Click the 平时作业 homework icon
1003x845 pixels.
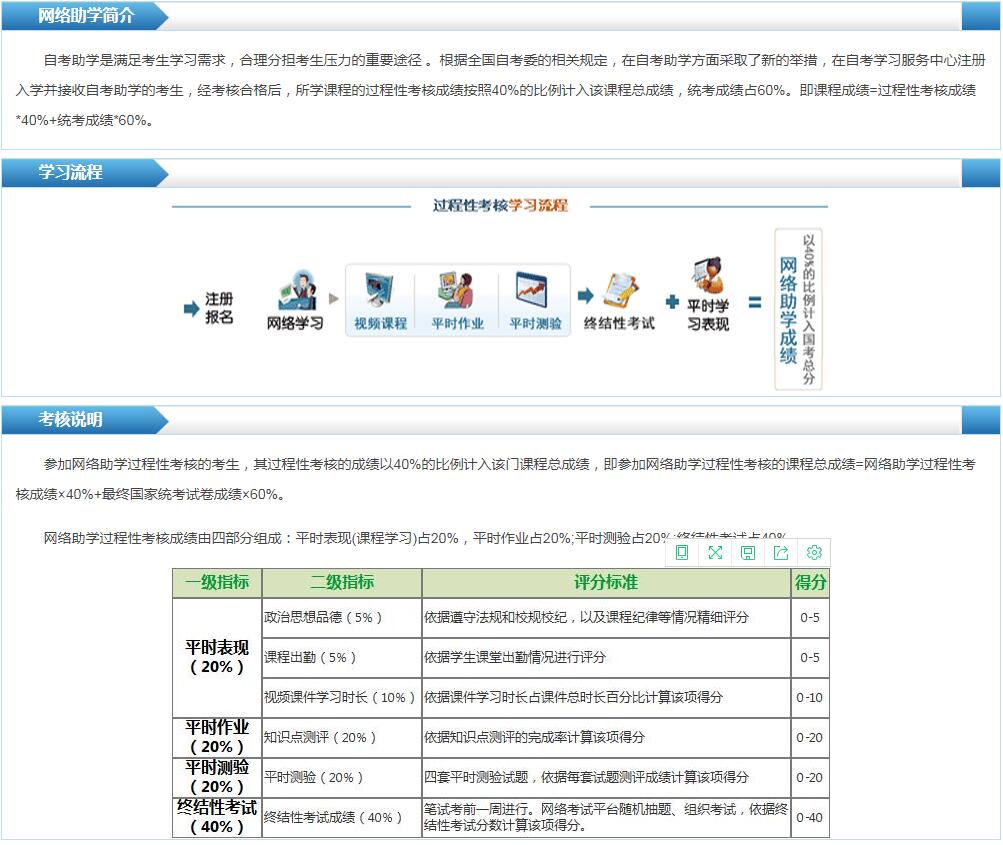457,290
